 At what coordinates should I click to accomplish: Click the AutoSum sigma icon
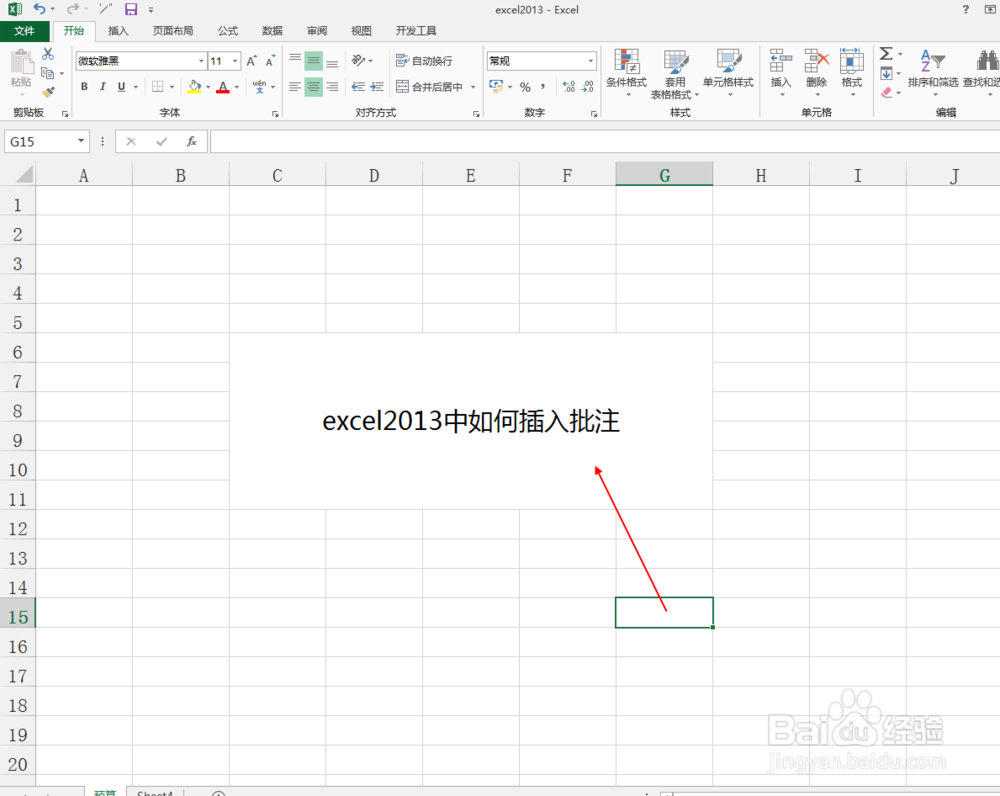886,54
